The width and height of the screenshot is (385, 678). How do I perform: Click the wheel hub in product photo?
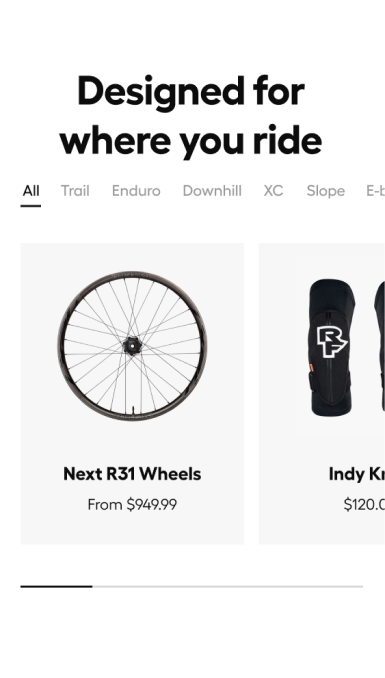click(132, 346)
